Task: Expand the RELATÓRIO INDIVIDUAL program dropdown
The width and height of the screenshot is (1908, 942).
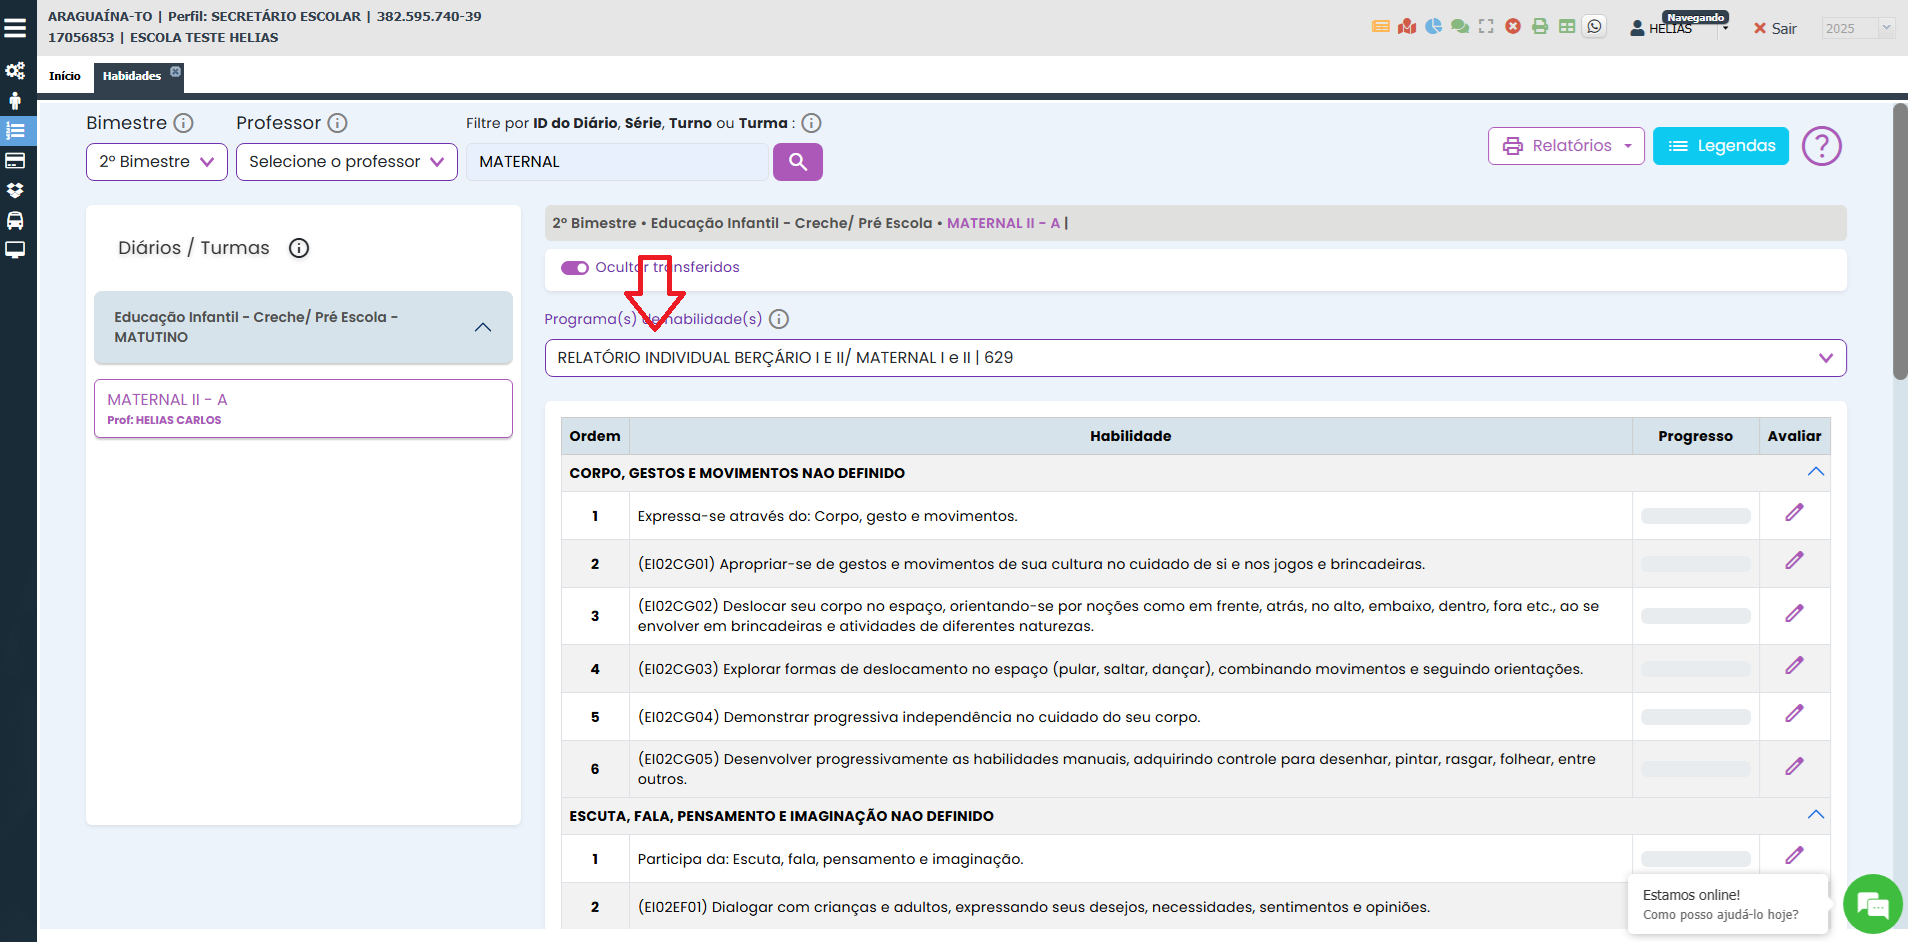Action: [1195, 358]
